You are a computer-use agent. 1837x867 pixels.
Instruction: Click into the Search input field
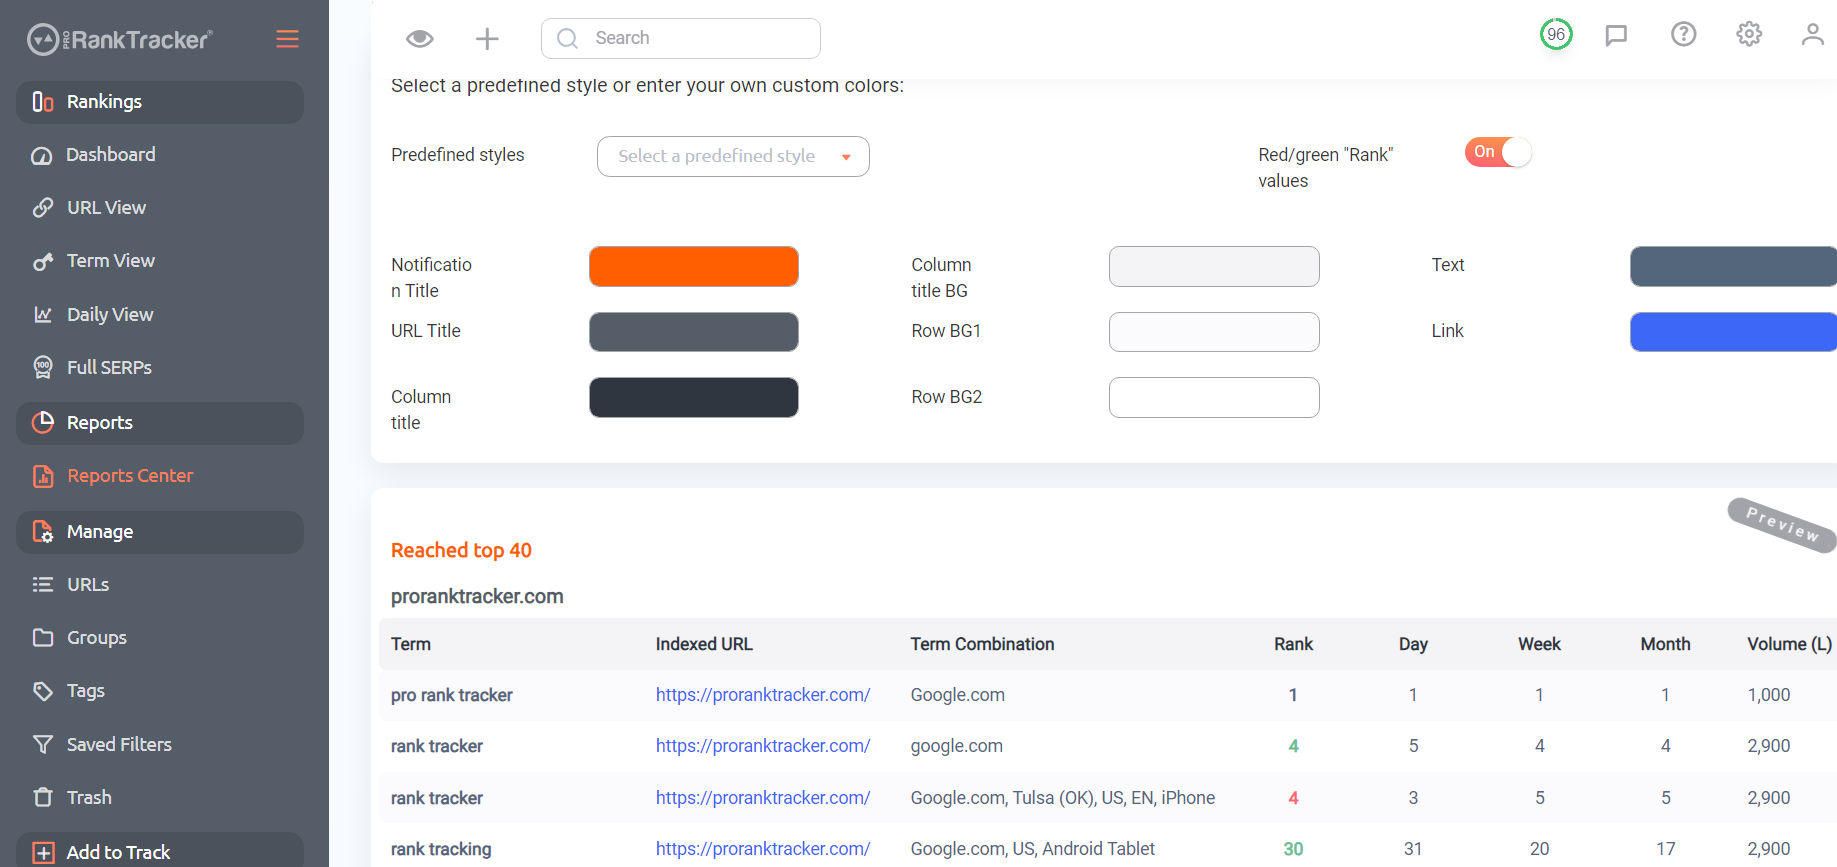click(681, 38)
